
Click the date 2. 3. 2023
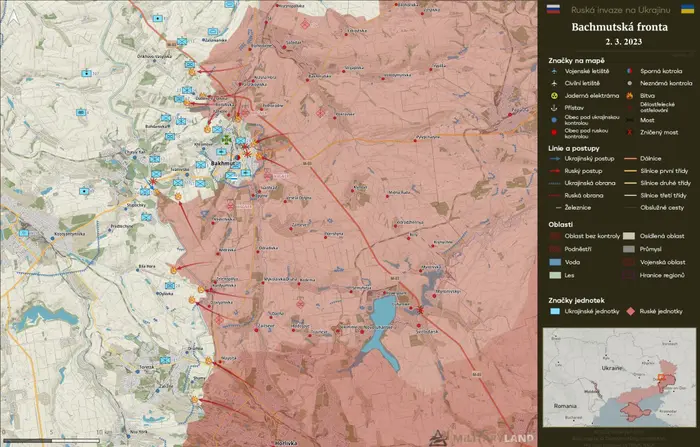point(624,42)
